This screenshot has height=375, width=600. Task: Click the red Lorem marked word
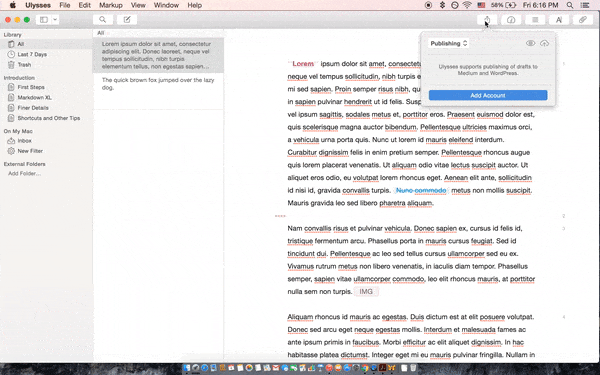pos(303,64)
